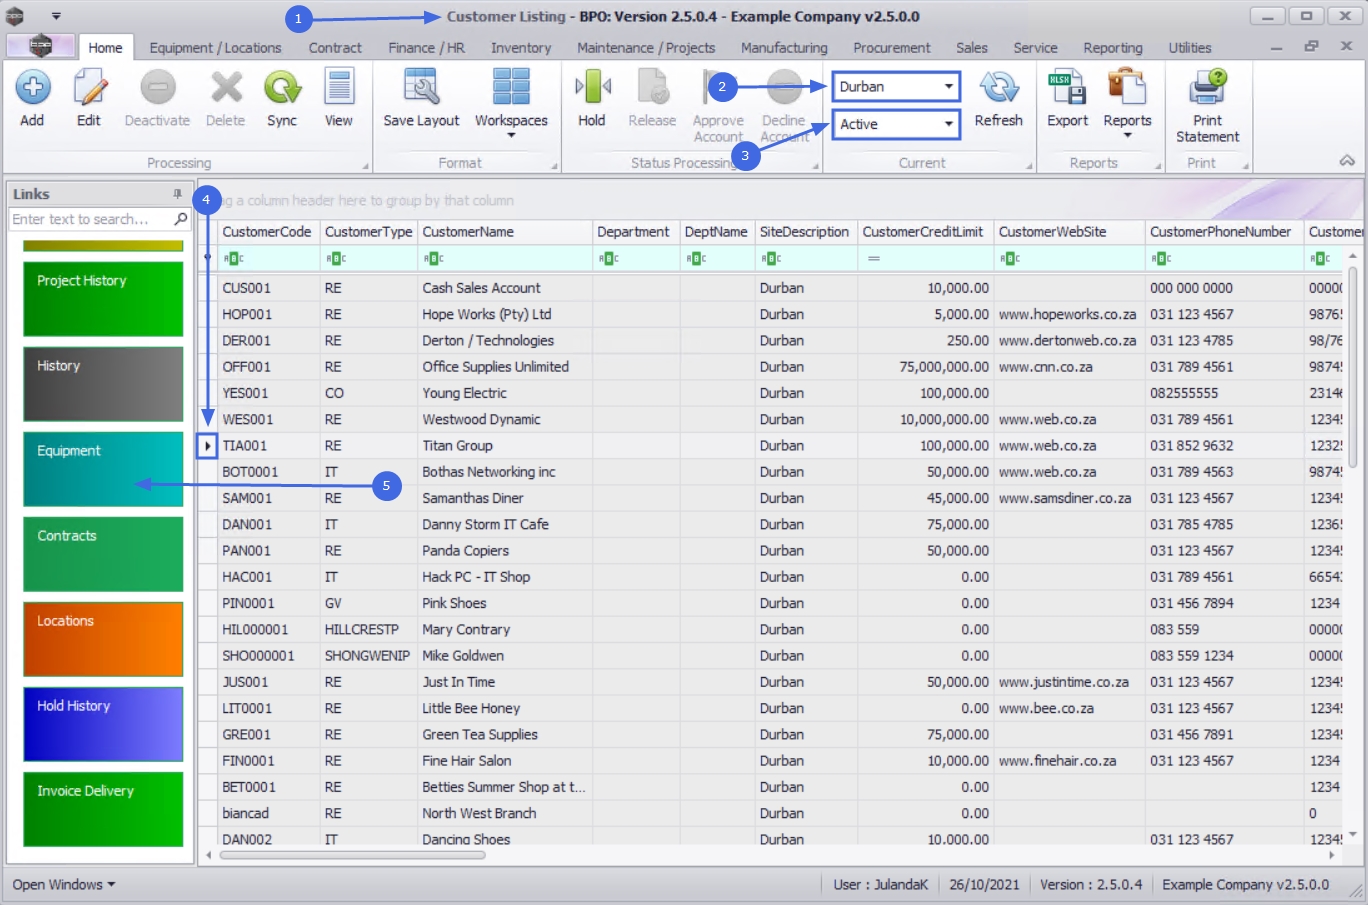1368x905 pixels.
Task: Click the Add customer icon
Action: pos(32,89)
